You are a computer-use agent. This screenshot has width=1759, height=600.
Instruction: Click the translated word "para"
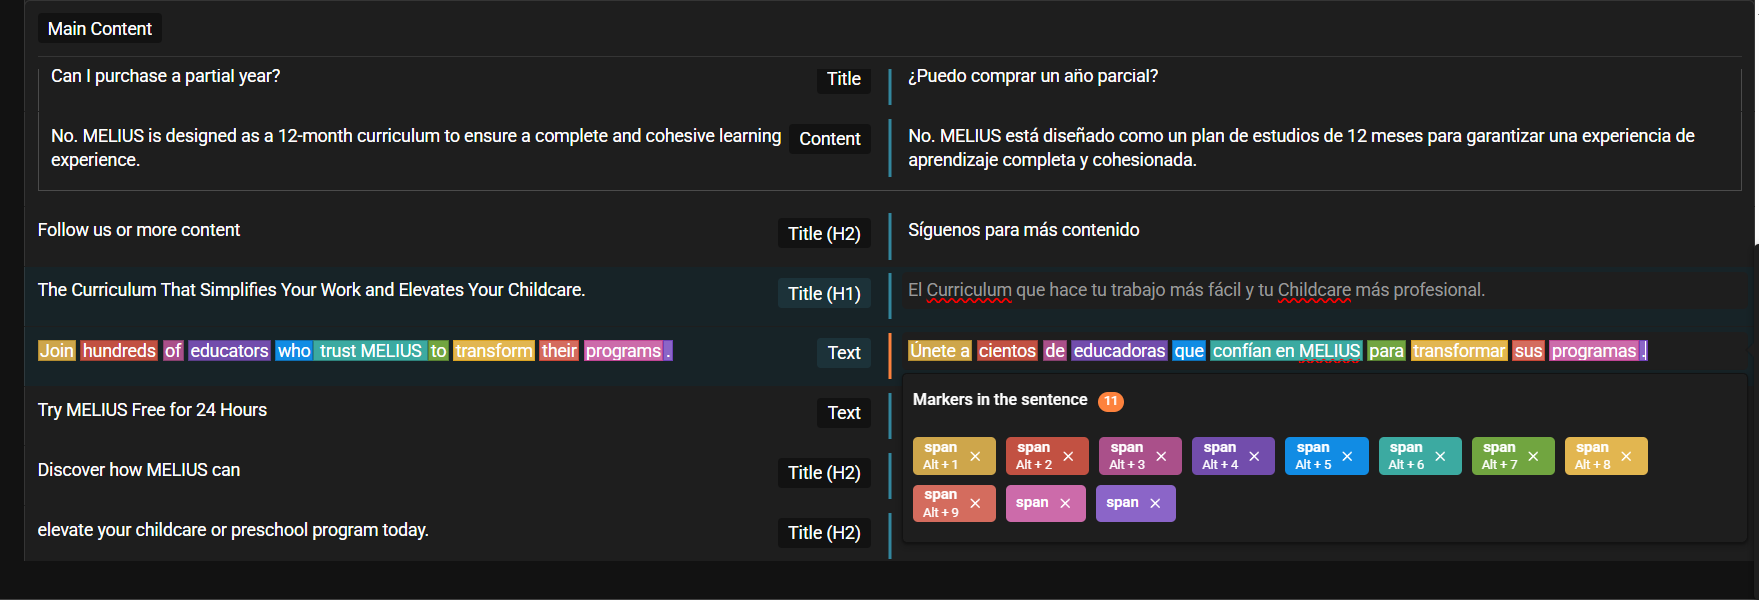(1386, 351)
